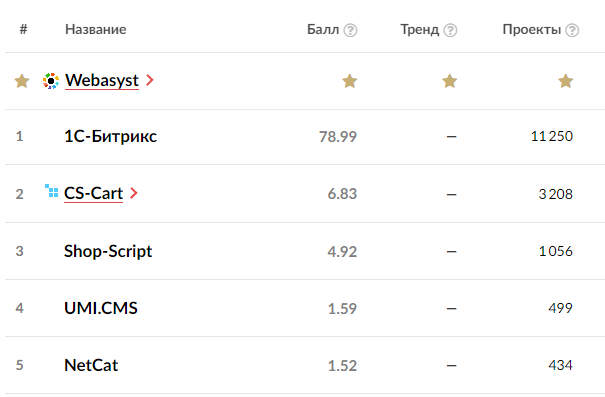Click the Webasyst colorful logo icon
This screenshot has width=605, height=397.
pyautogui.click(x=51, y=81)
